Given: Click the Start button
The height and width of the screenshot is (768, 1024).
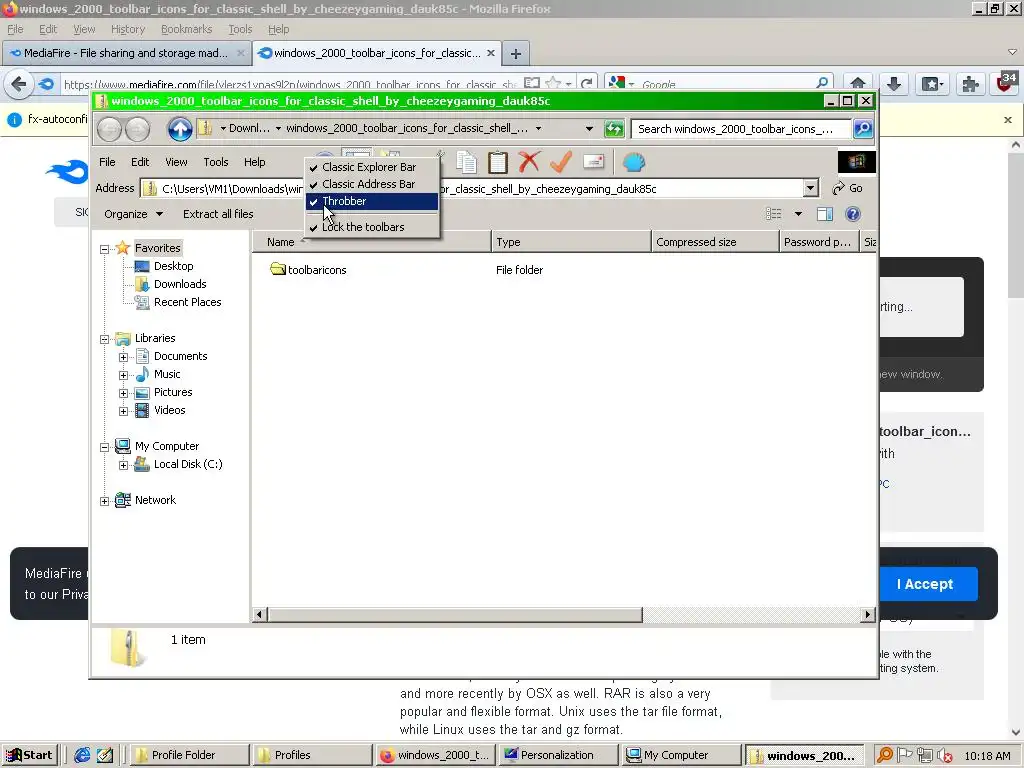Looking at the screenshot, I should click(x=30, y=755).
